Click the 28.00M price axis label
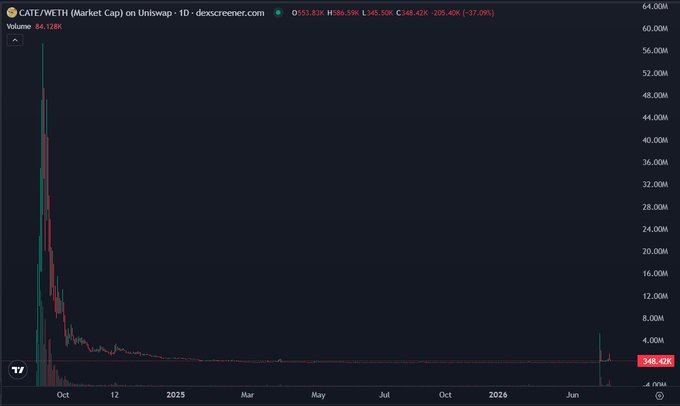 [655, 207]
